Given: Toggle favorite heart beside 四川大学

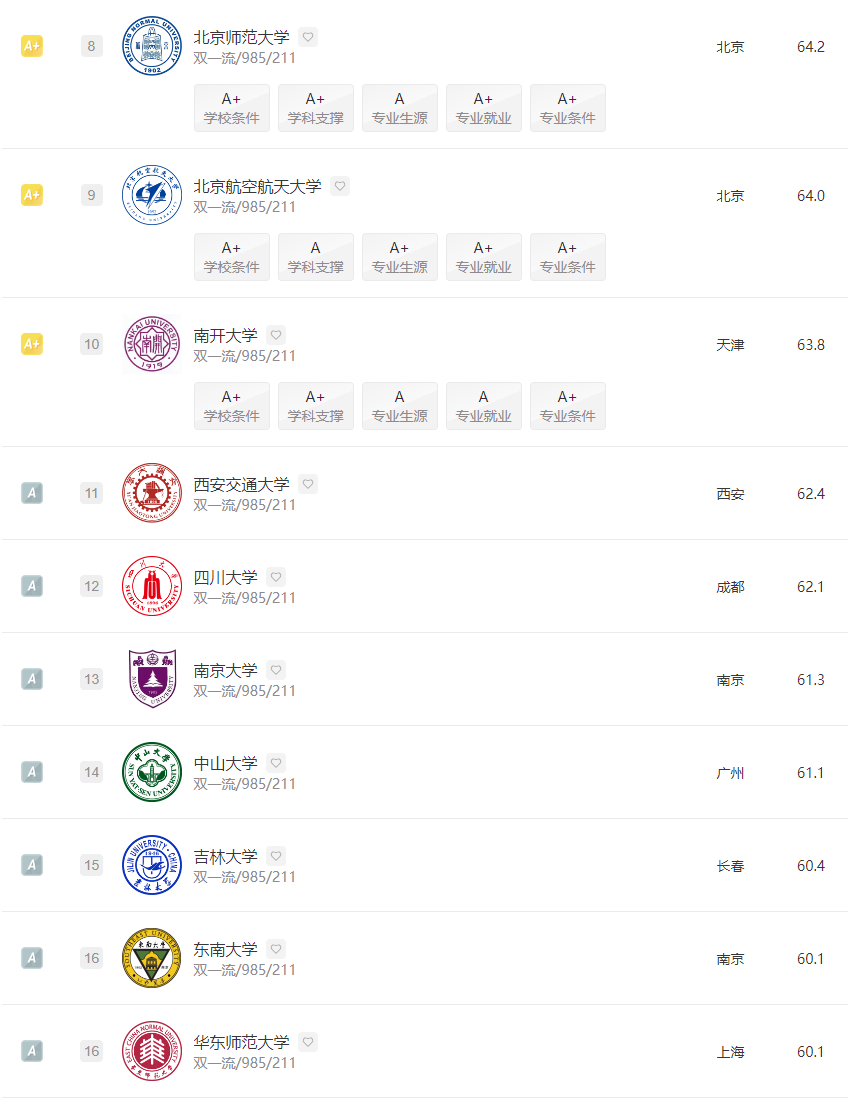Looking at the screenshot, I should (x=276, y=577).
